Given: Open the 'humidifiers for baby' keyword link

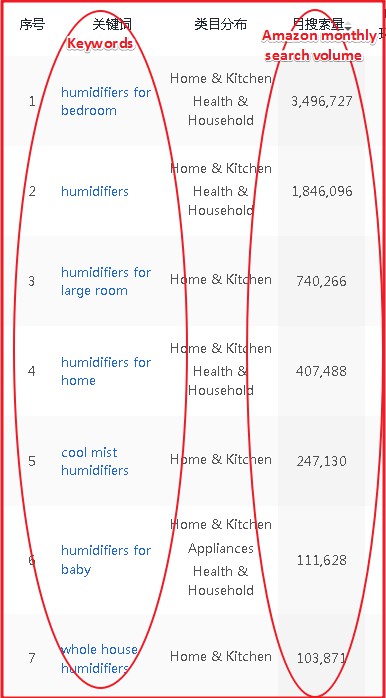Looking at the screenshot, I should pos(106,560).
